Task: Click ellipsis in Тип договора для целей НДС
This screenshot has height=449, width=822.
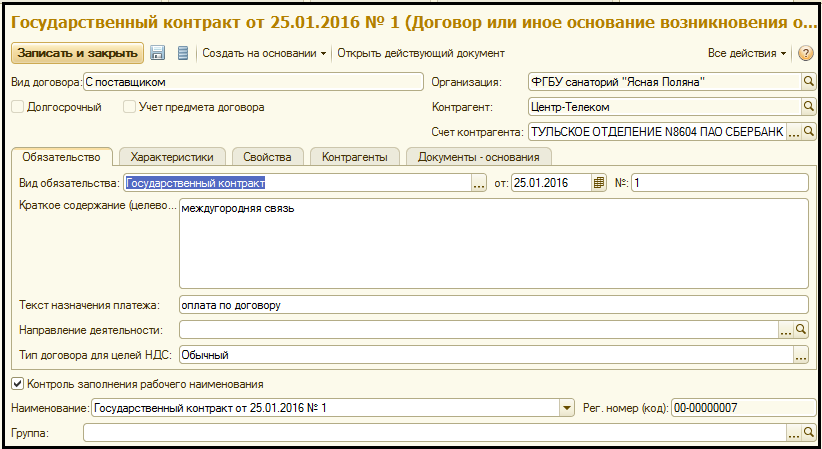Action: pyautogui.click(x=801, y=355)
